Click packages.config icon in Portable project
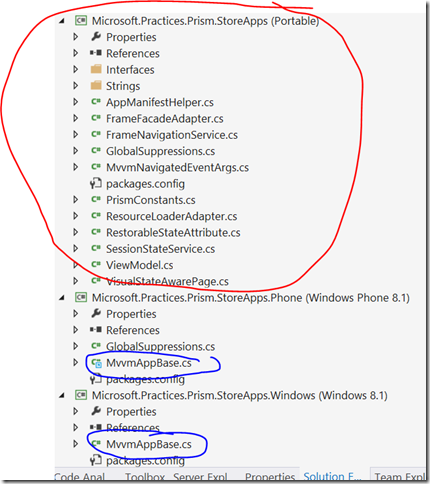Screen dimensions: 430x484 96,183
